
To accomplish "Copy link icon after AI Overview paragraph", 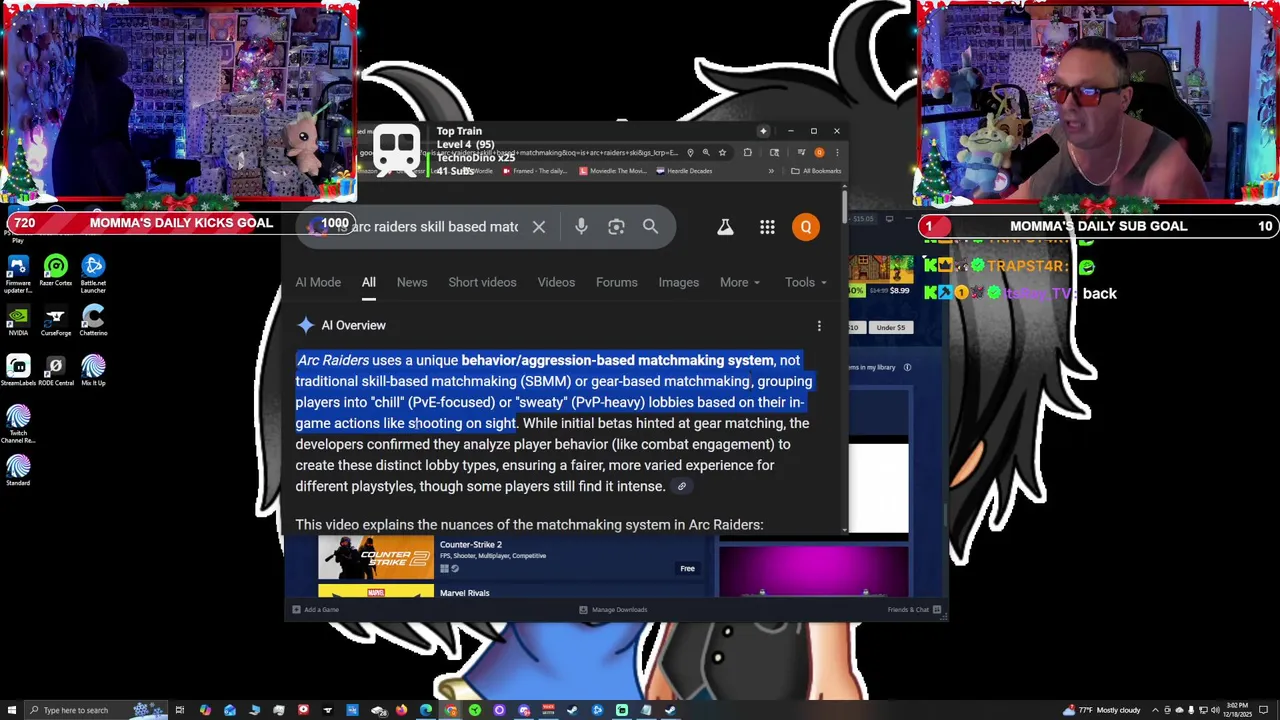I will [682, 487].
